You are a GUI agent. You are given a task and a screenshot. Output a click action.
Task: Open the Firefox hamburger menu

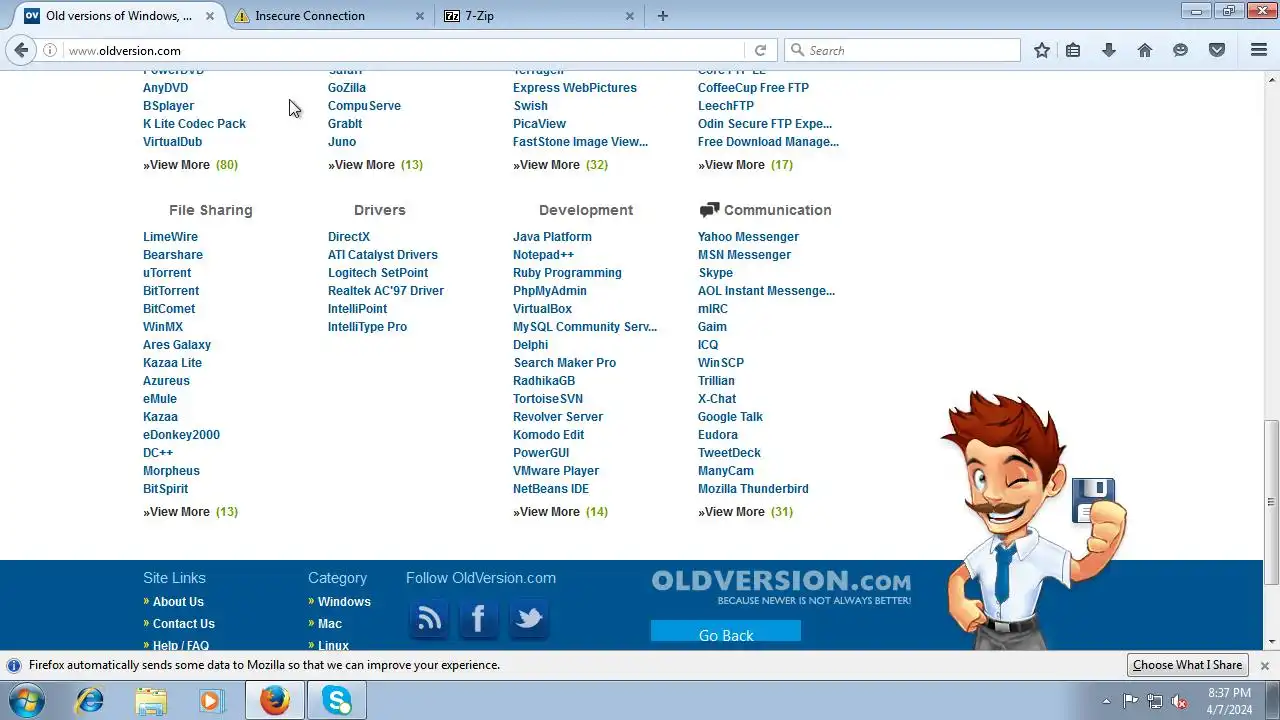pos(1259,50)
